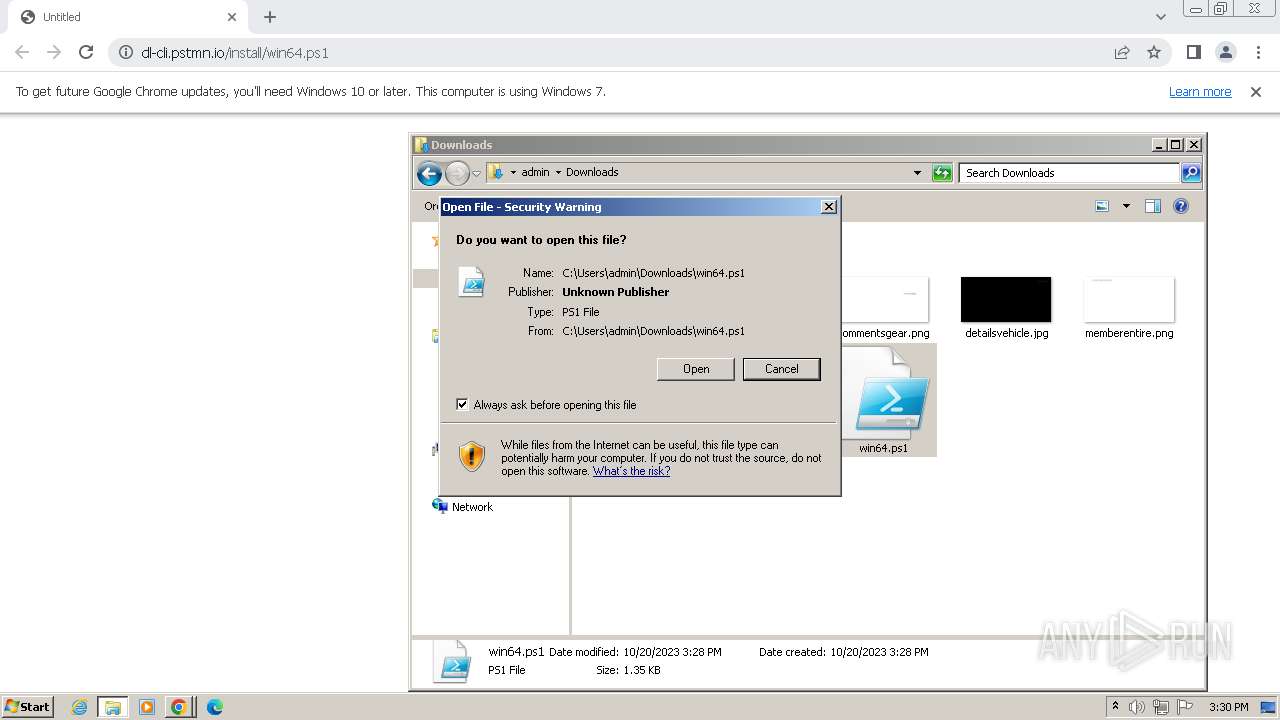Refresh the Downloads folder view
Screen dimensions: 1280x720
[x=942, y=173]
